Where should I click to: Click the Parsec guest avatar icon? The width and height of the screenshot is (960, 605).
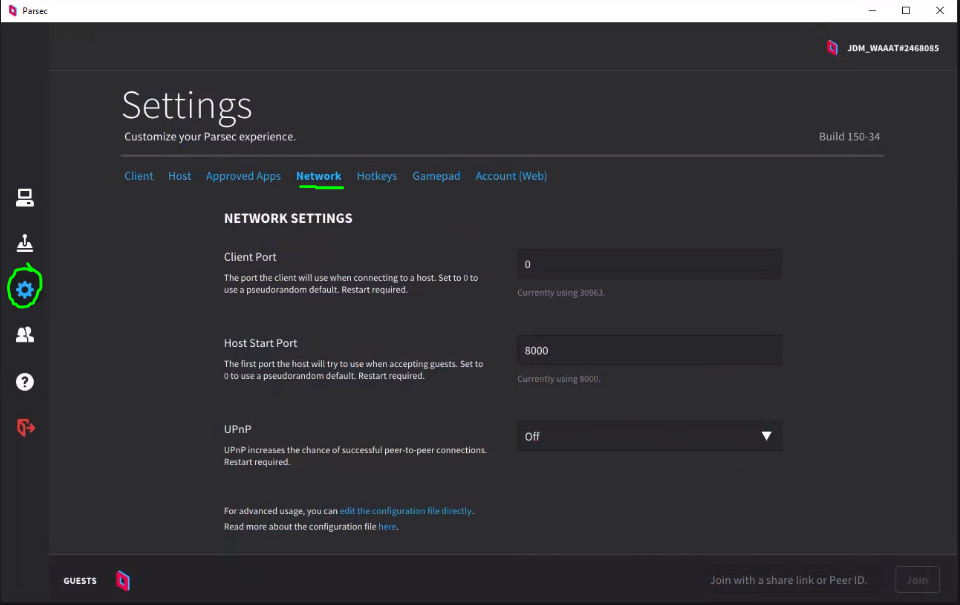[123, 581]
